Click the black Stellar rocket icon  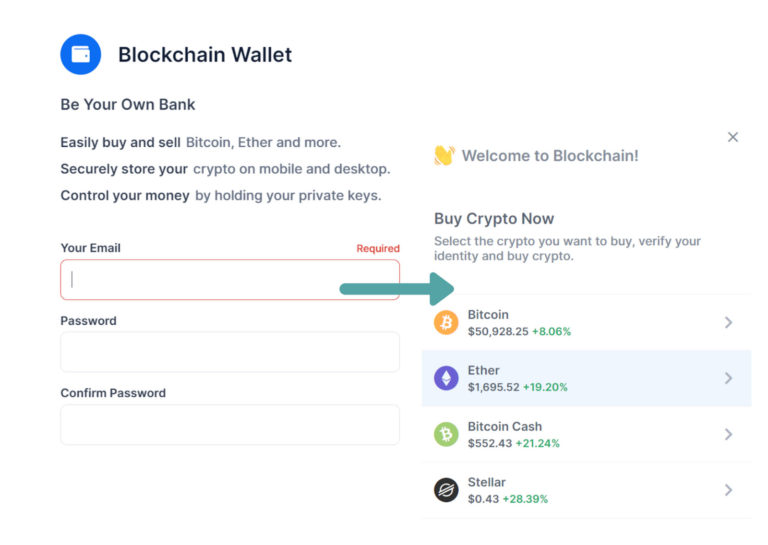446,490
